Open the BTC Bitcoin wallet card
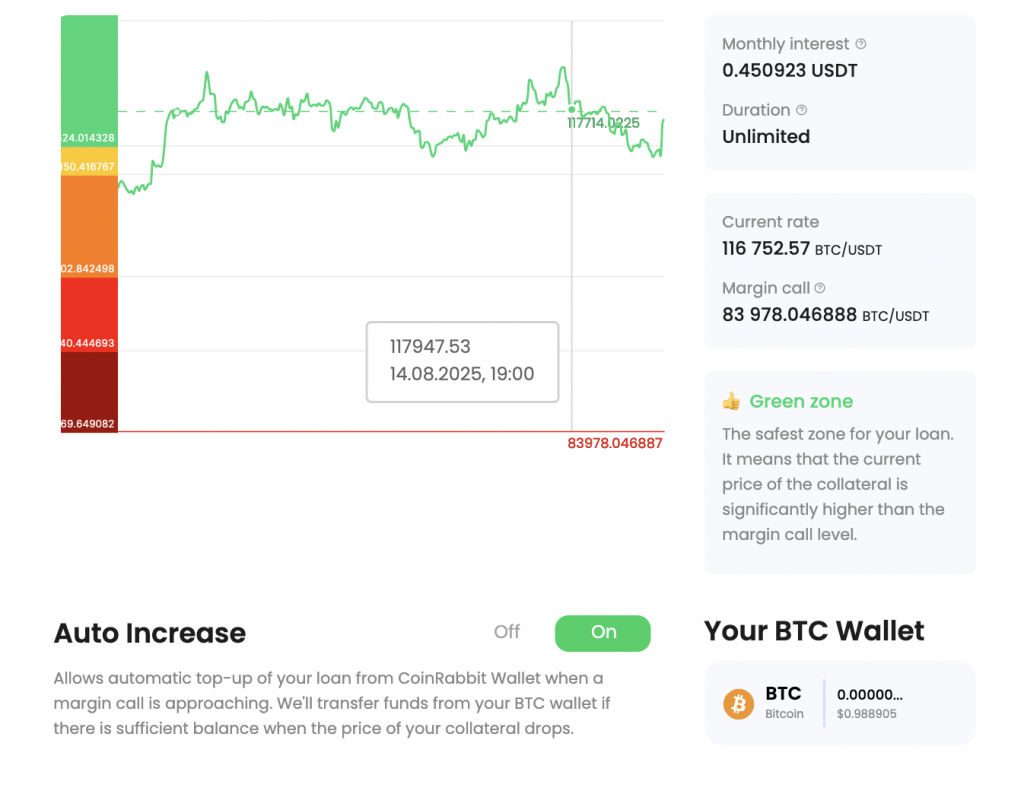 [840, 703]
